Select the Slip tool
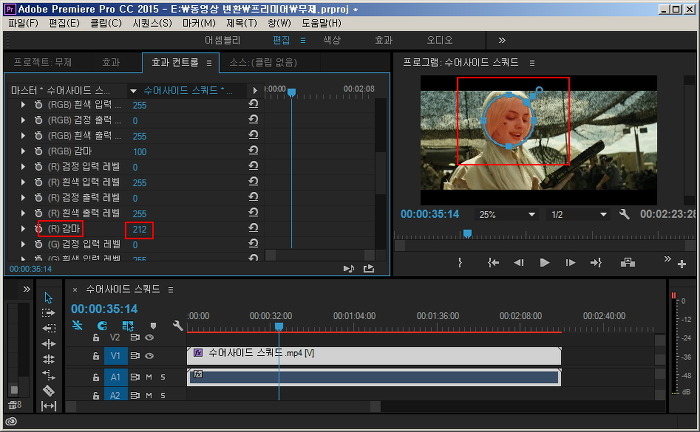This screenshot has height=432, width=700. click(49, 406)
